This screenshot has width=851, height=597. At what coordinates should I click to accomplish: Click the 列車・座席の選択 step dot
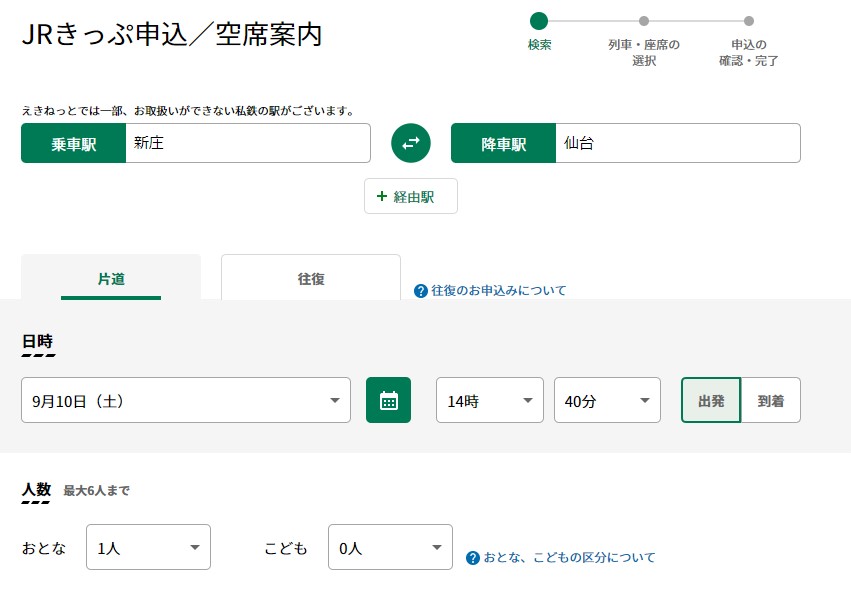644,21
